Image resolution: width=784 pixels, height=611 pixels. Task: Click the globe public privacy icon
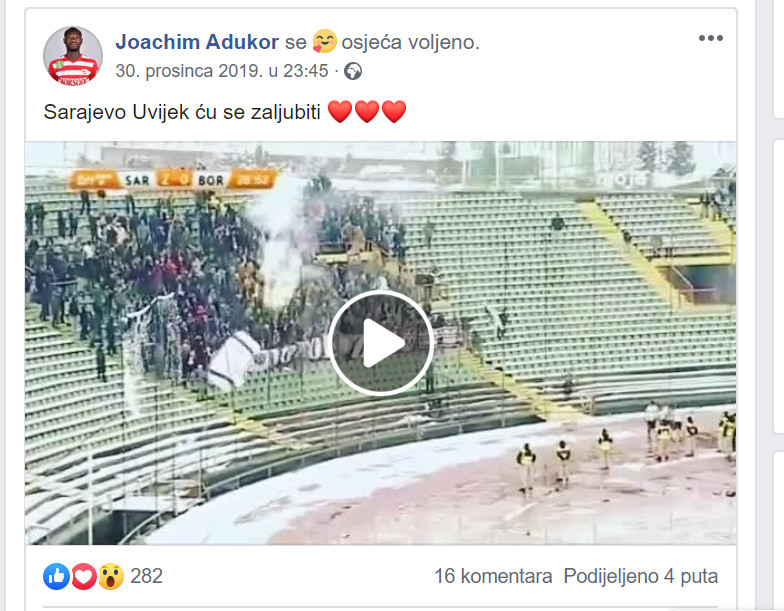tap(353, 72)
